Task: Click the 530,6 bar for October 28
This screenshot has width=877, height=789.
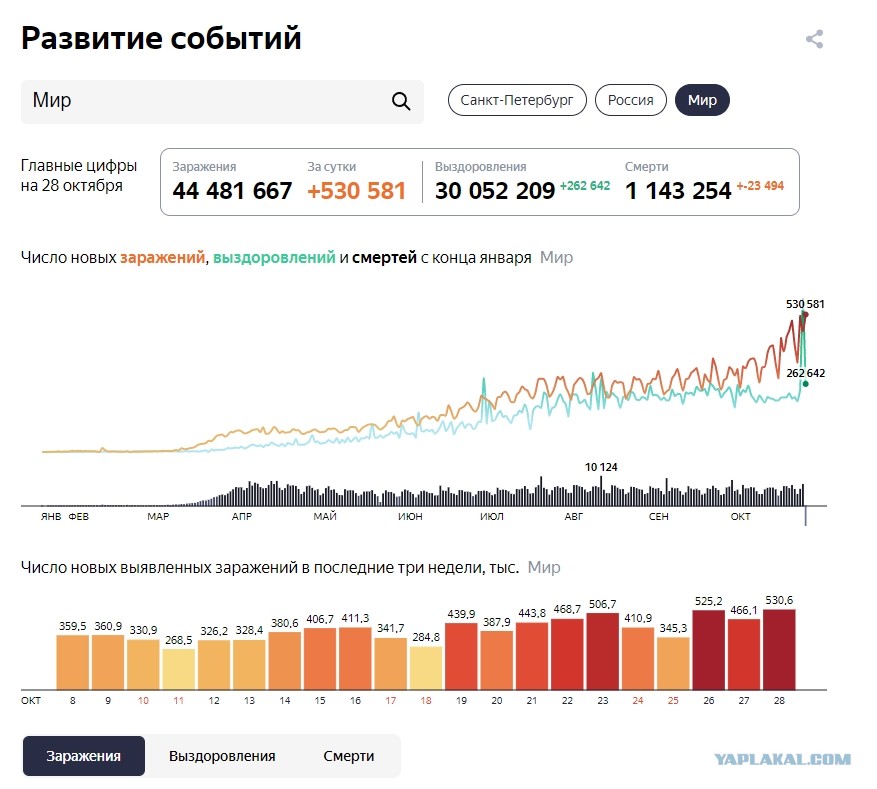Action: 779,650
